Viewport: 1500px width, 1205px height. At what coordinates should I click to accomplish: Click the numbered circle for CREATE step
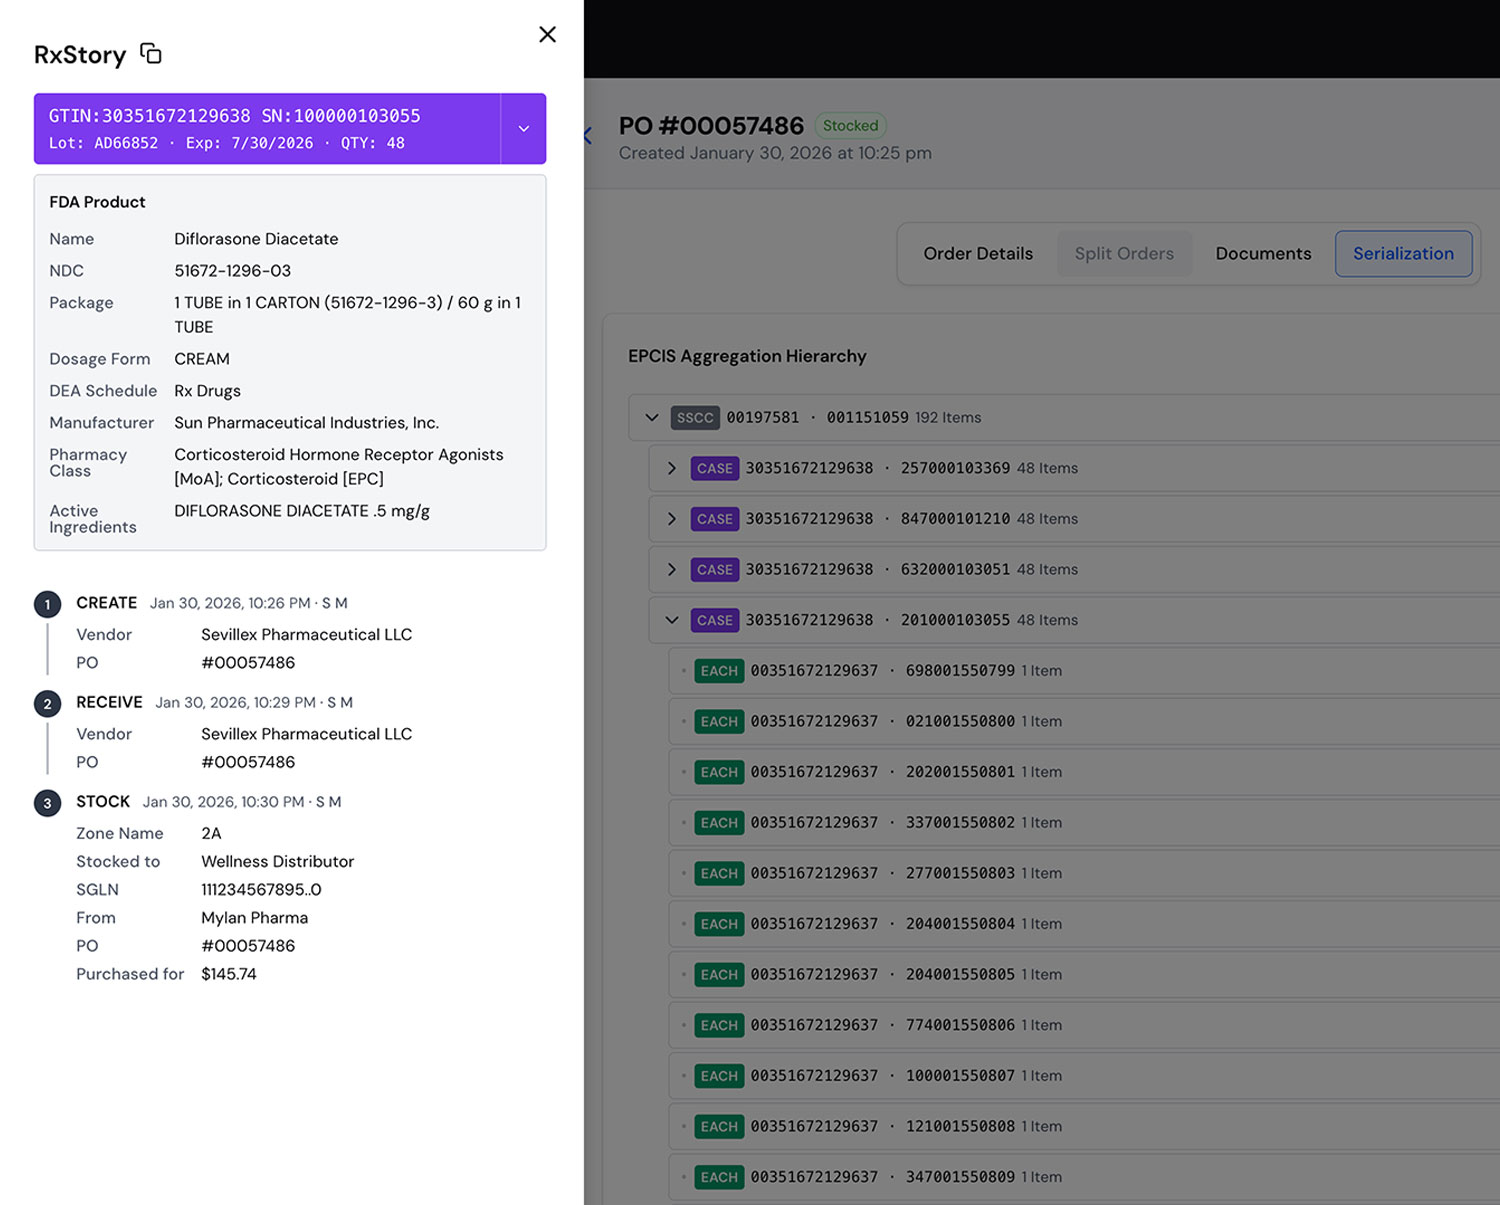[47, 603]
